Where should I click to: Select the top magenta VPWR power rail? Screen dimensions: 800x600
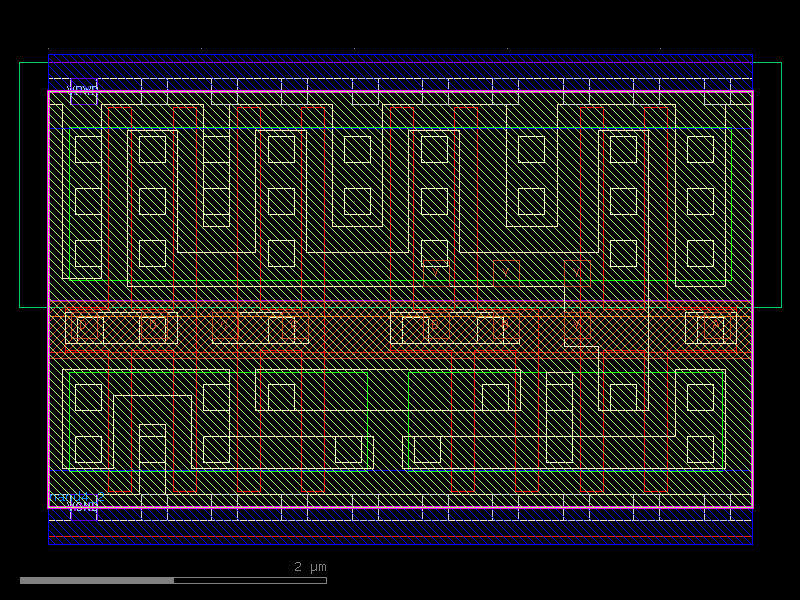point(400,93)
